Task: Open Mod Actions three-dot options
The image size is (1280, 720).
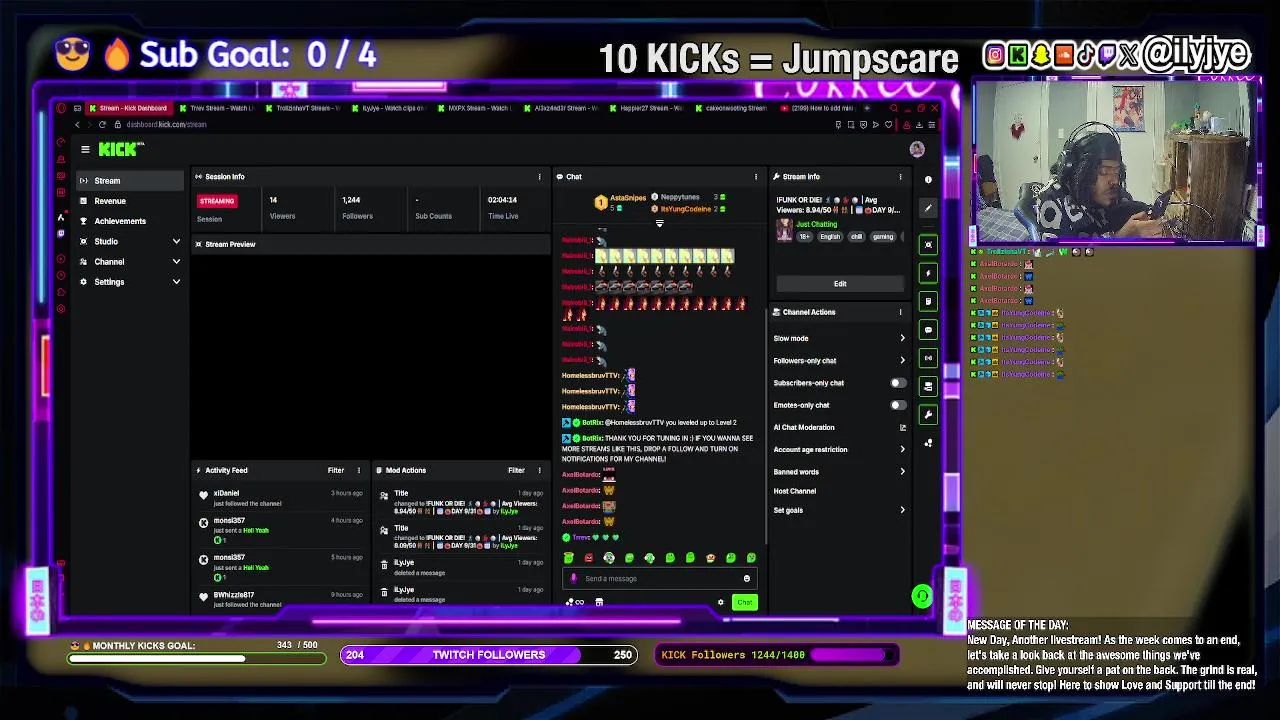Action: click(x=540, y=470)
